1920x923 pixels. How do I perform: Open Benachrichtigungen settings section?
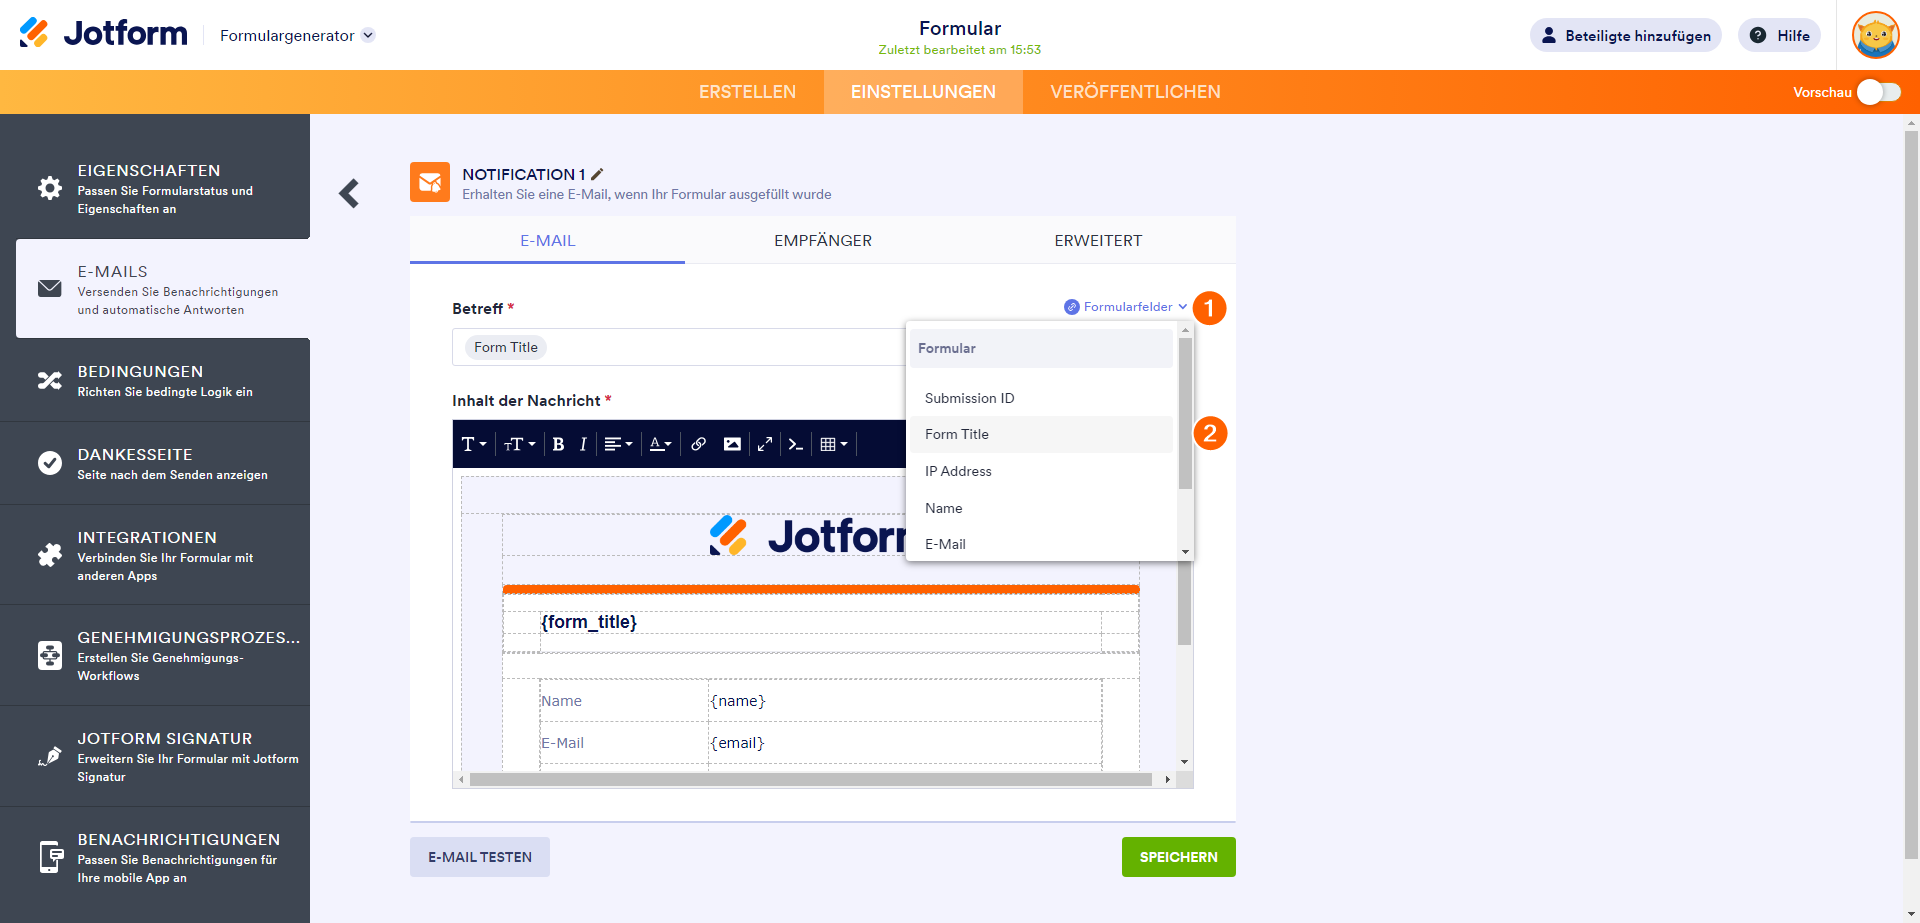[x=155, y=857]
